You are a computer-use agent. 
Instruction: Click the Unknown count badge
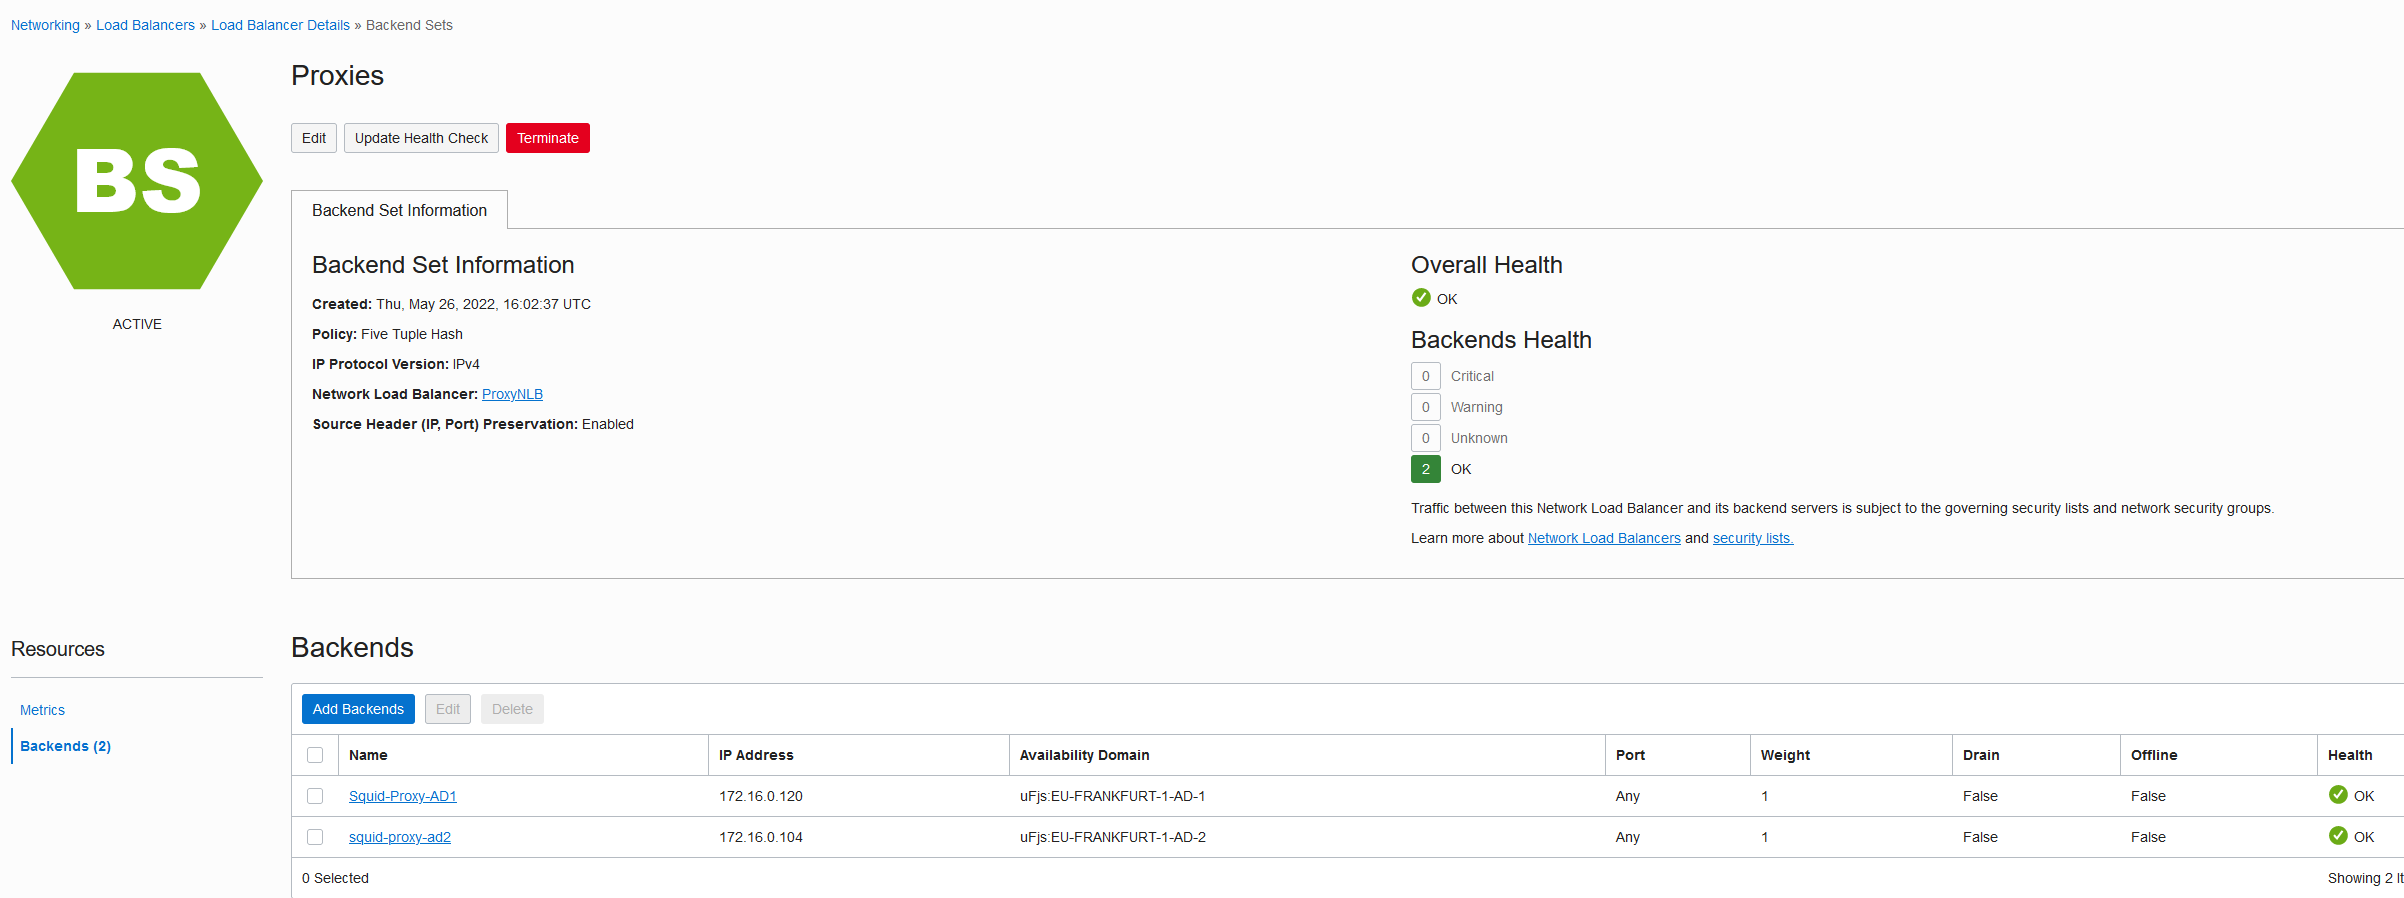click(1425, 438)
